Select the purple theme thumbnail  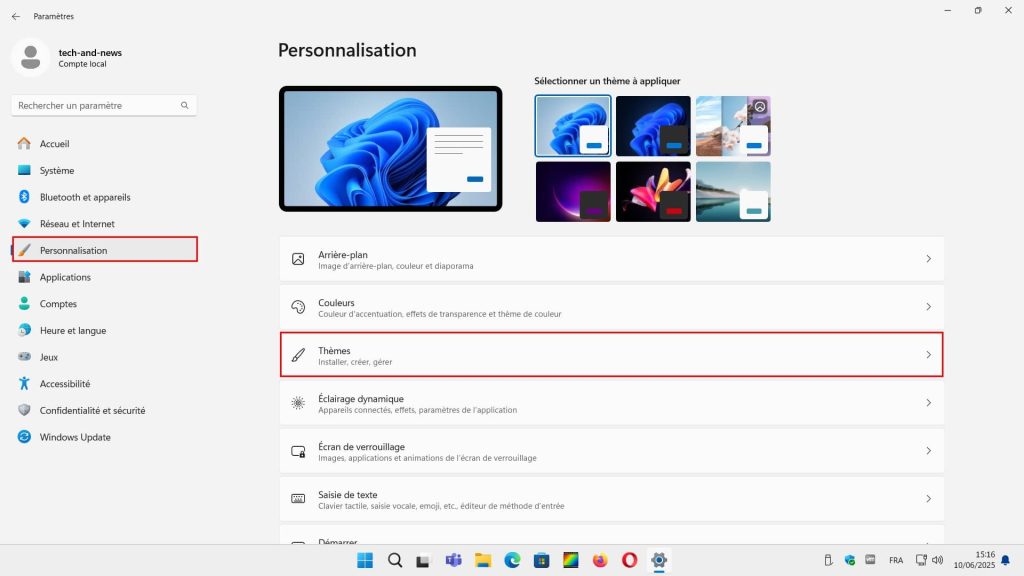tap(572, 190)
